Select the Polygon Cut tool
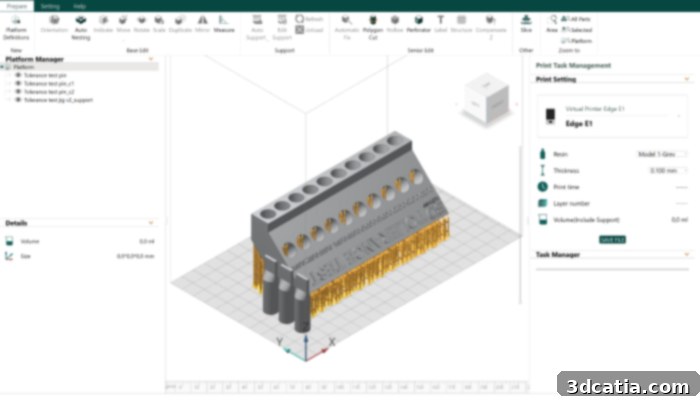The width and height of the screenshot is (700, 400). coord(373,27)
